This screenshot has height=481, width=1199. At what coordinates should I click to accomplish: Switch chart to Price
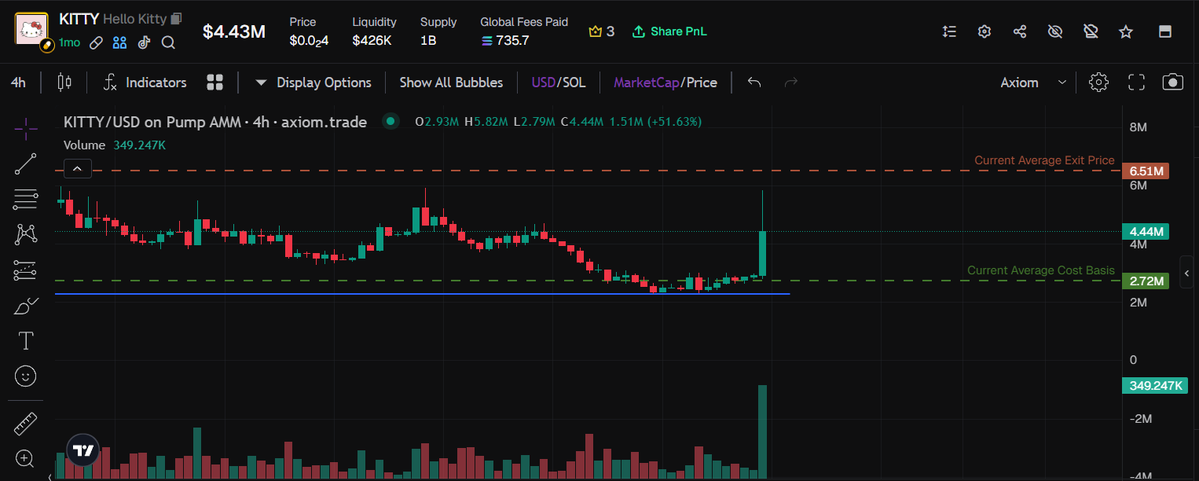(701, 83)
